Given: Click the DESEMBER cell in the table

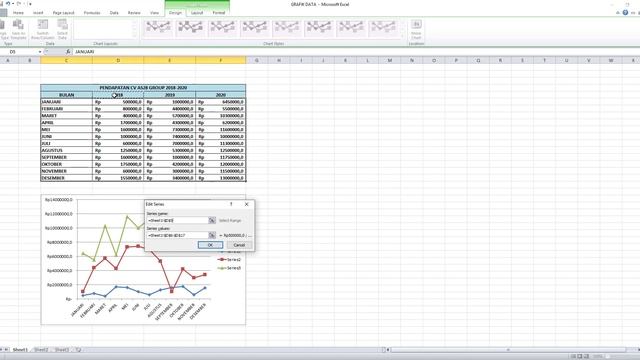Looking at the screenshot, I should point(67,178).
